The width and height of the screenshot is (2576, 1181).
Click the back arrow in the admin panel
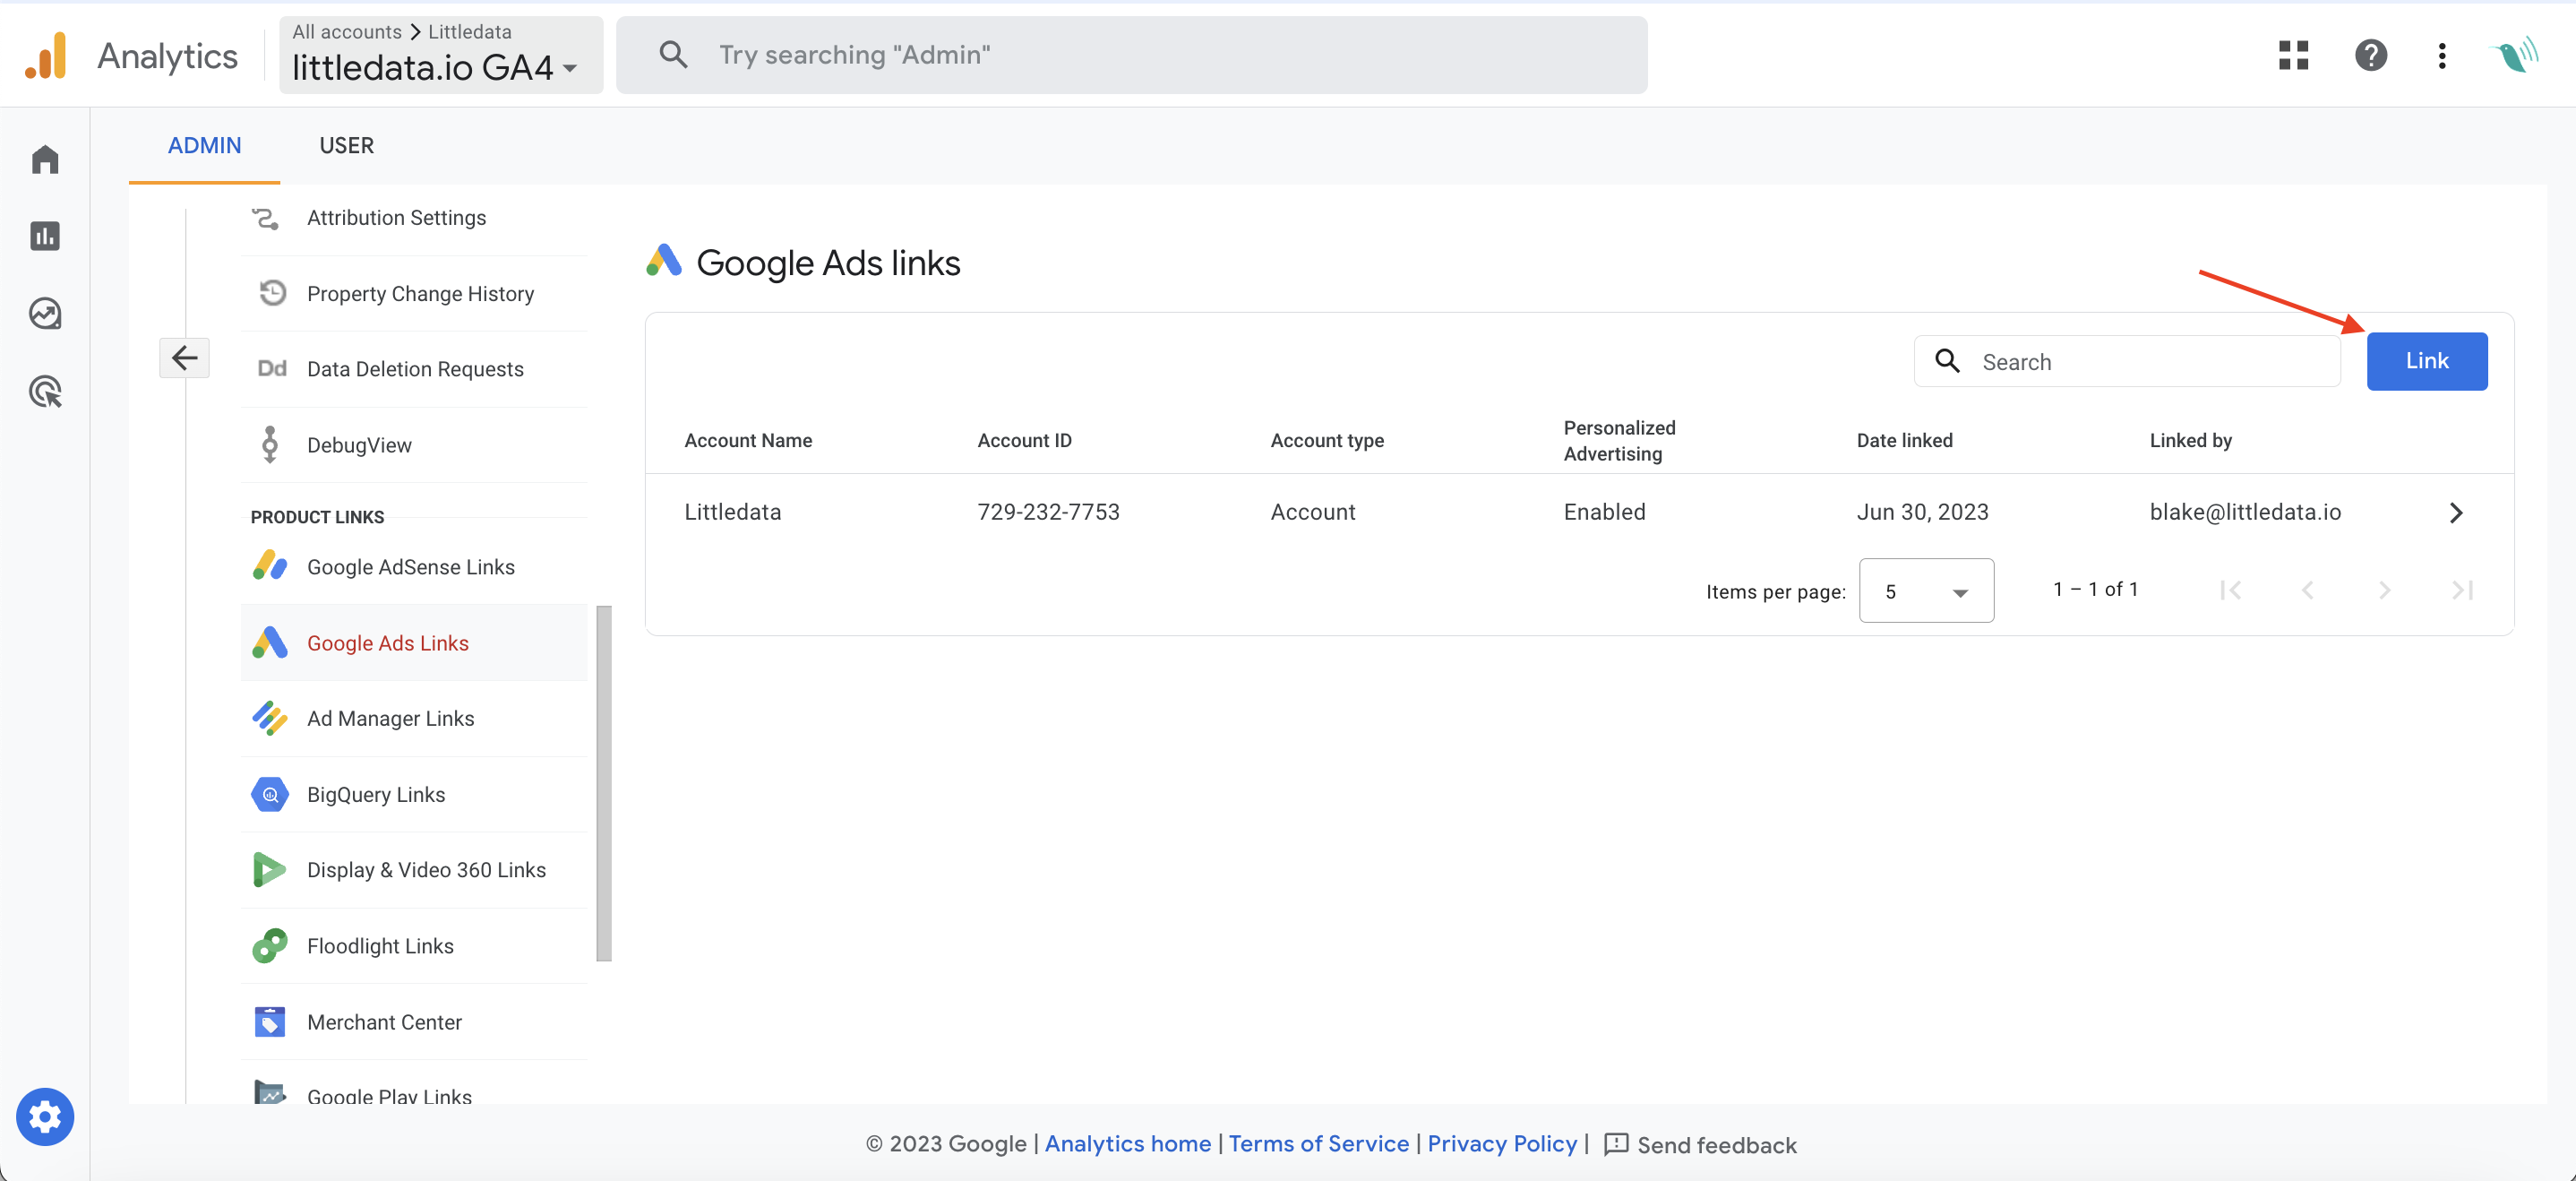click(184, 358)
